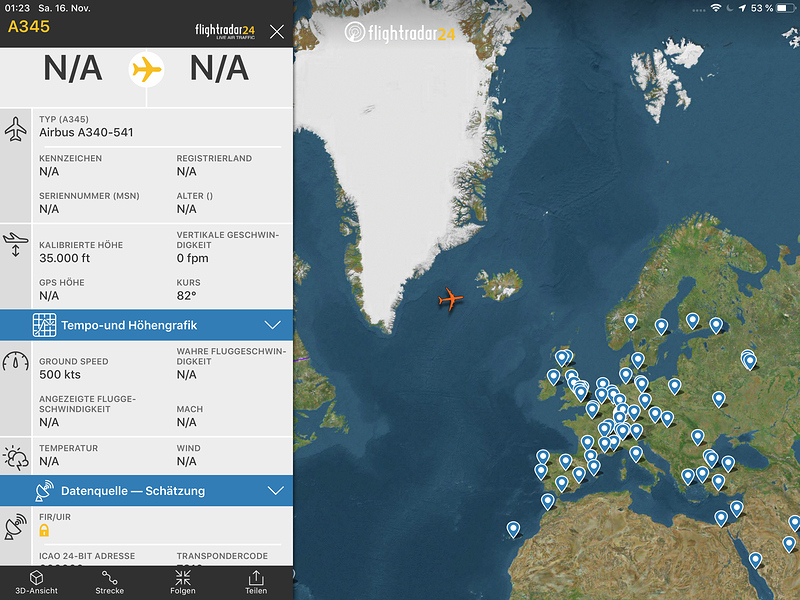The image size is (800, 600).
Task: Tap the Airbus A340-541 type text
Action: [86, 133]
